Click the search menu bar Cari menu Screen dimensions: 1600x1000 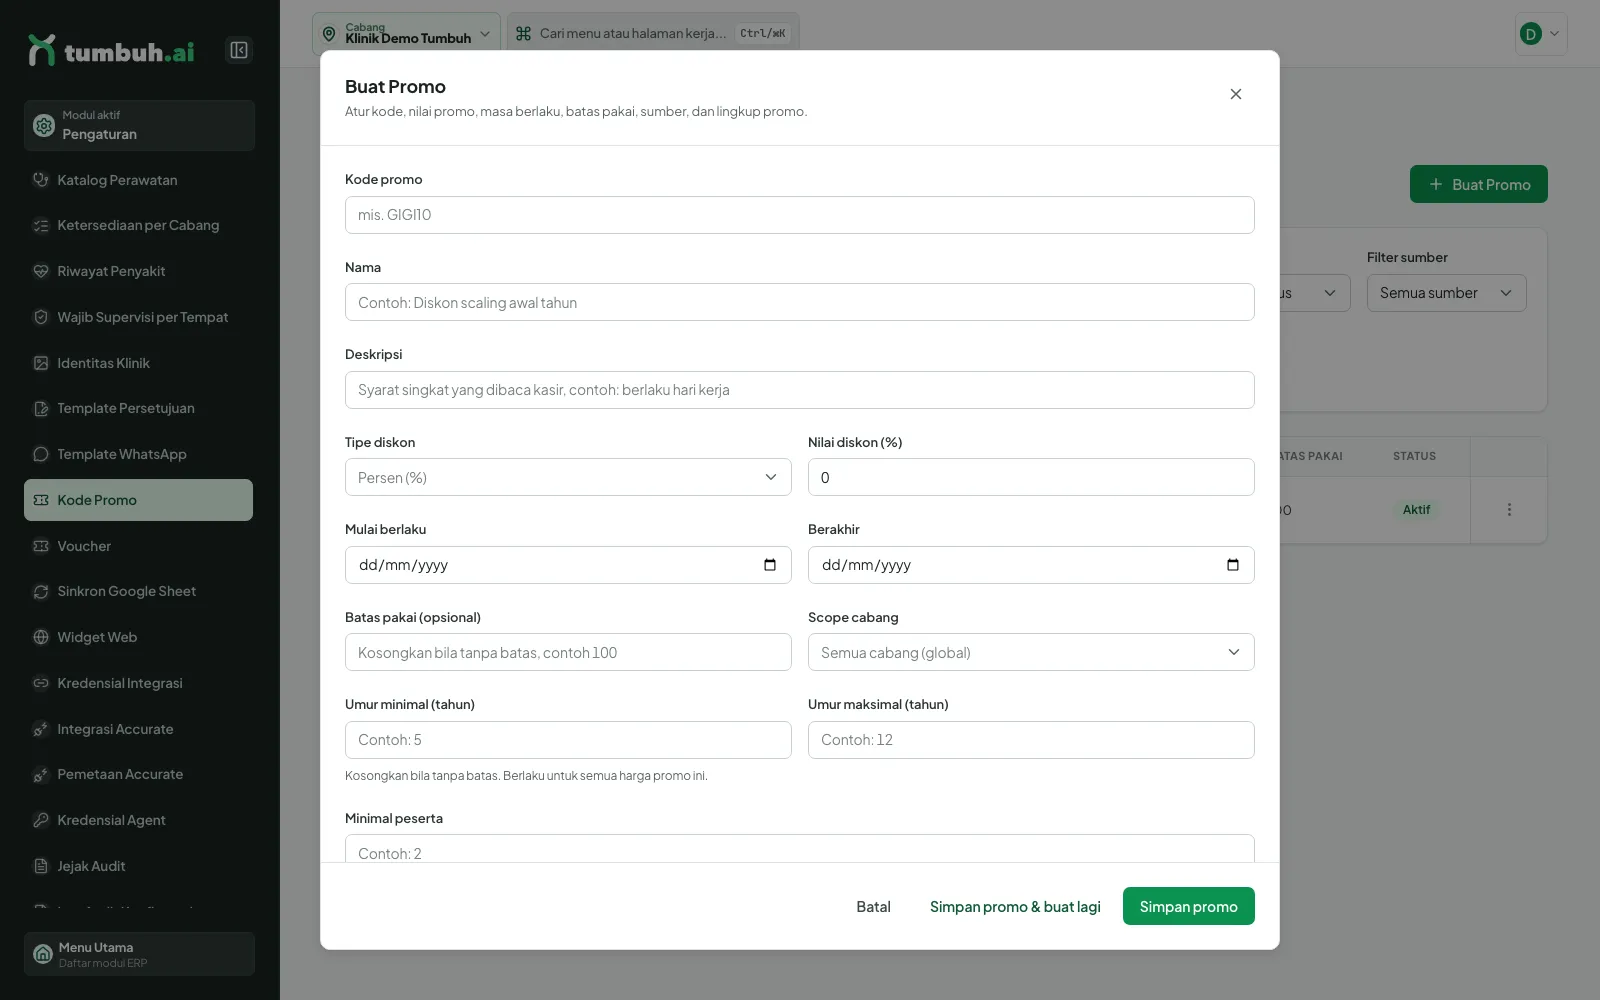[x=653, y=33]
